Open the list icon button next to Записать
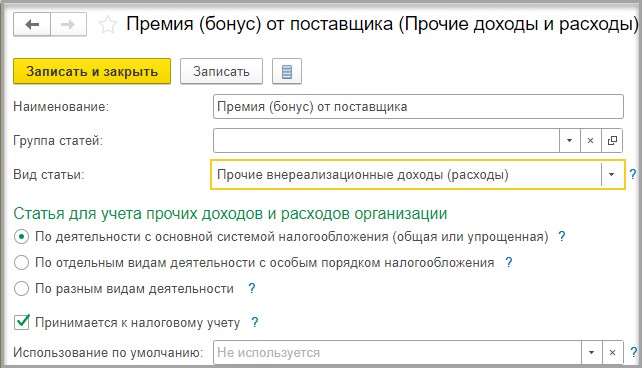Viewport: 642px width, 368px height. point(287,71)
